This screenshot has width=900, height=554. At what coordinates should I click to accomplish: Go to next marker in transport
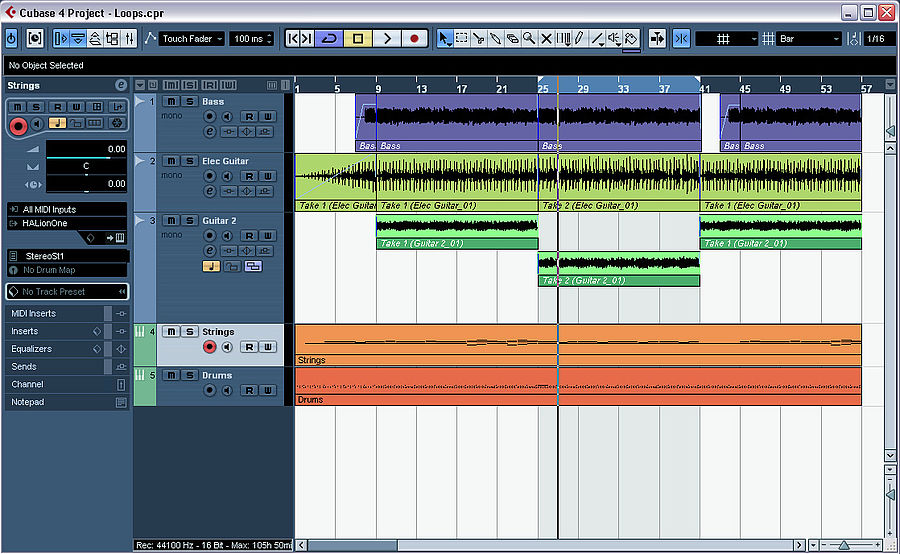pos(307,38)
